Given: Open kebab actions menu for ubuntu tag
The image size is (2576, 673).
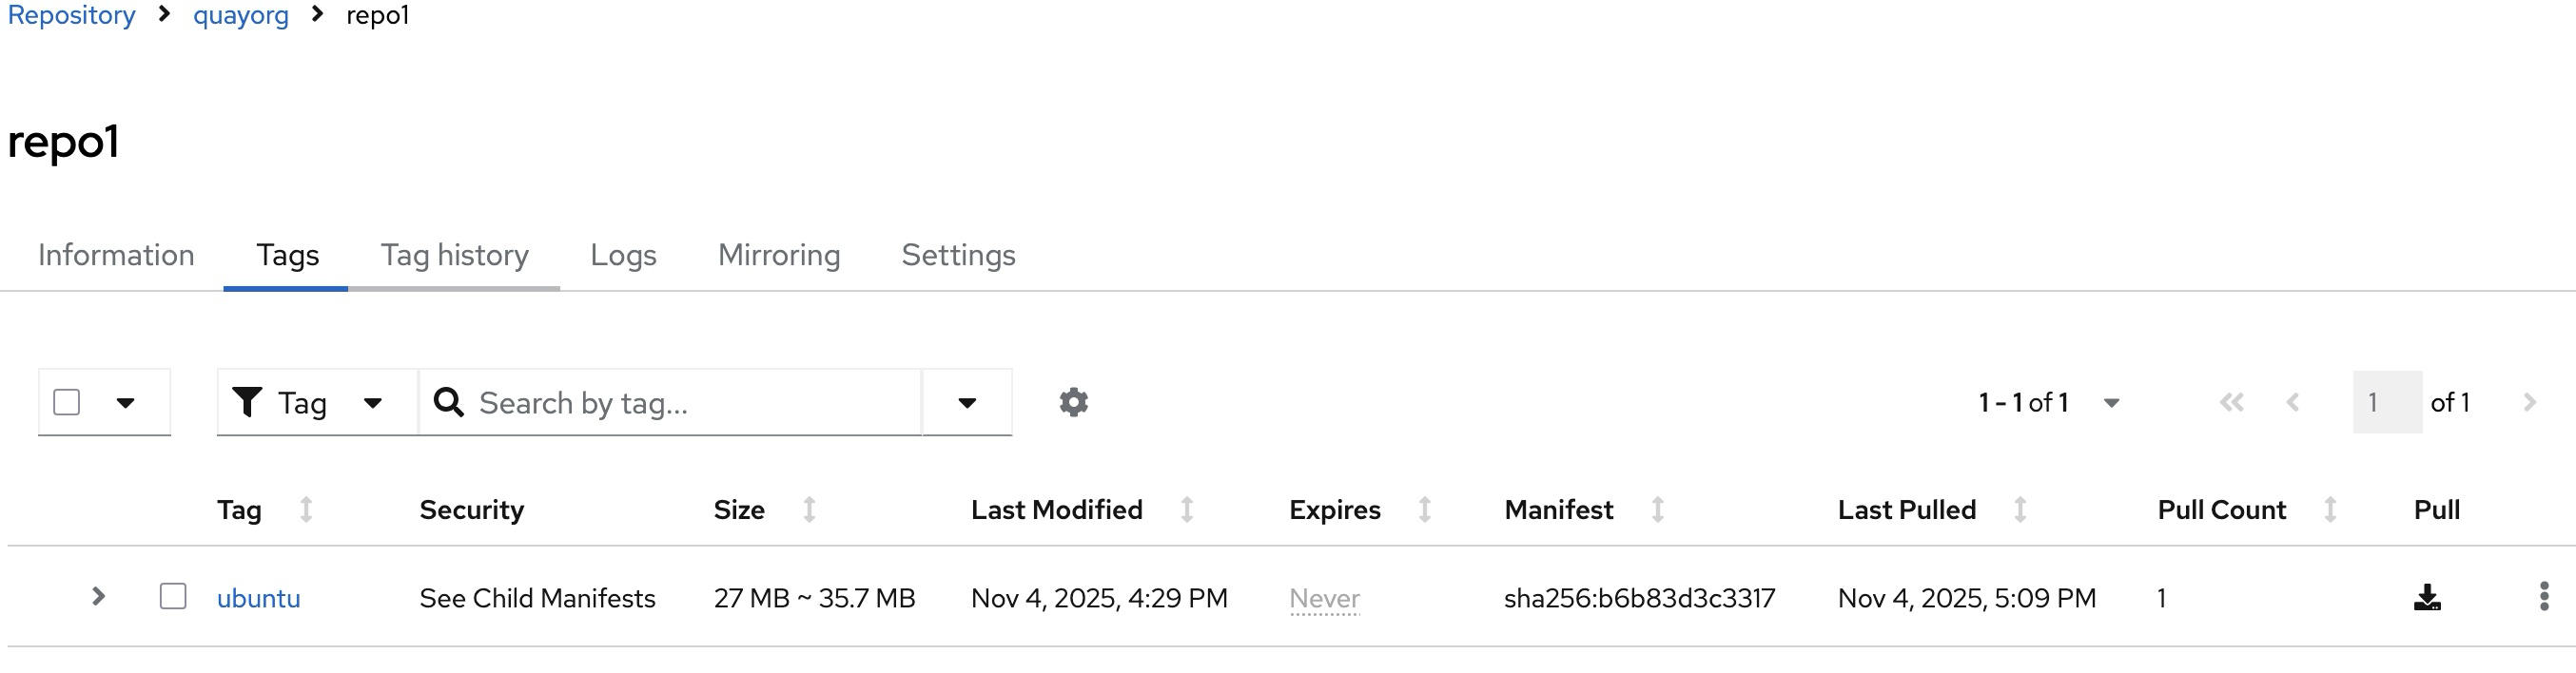Looking at the screenshot, I should coord(2543,597).
